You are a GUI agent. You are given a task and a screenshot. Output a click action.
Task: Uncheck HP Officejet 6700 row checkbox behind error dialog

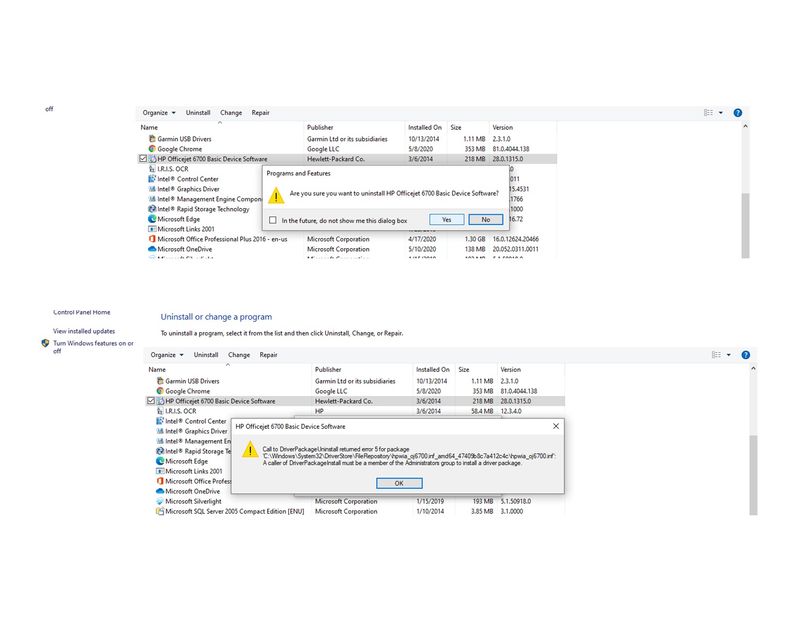pyautogui.click(x=151, y=401)
